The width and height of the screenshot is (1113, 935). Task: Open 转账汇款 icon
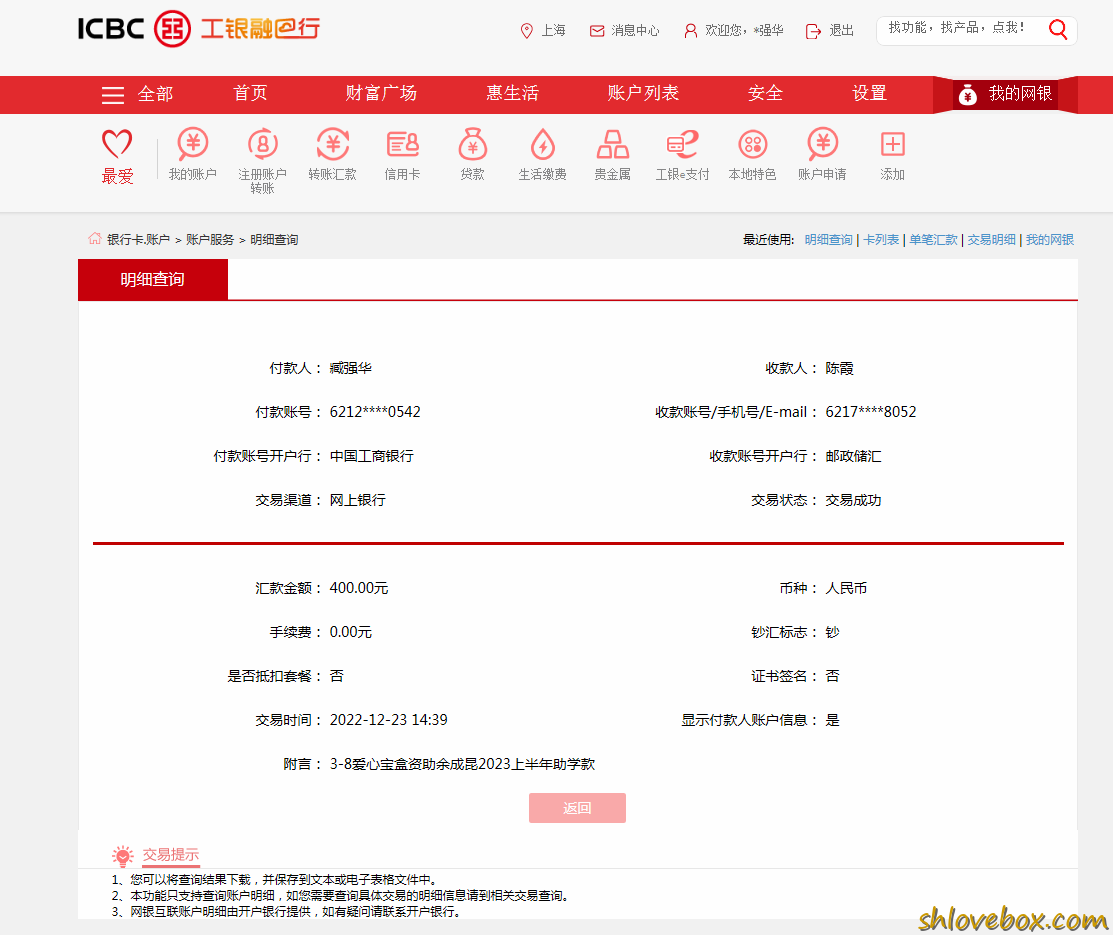(x=332, y=144)
